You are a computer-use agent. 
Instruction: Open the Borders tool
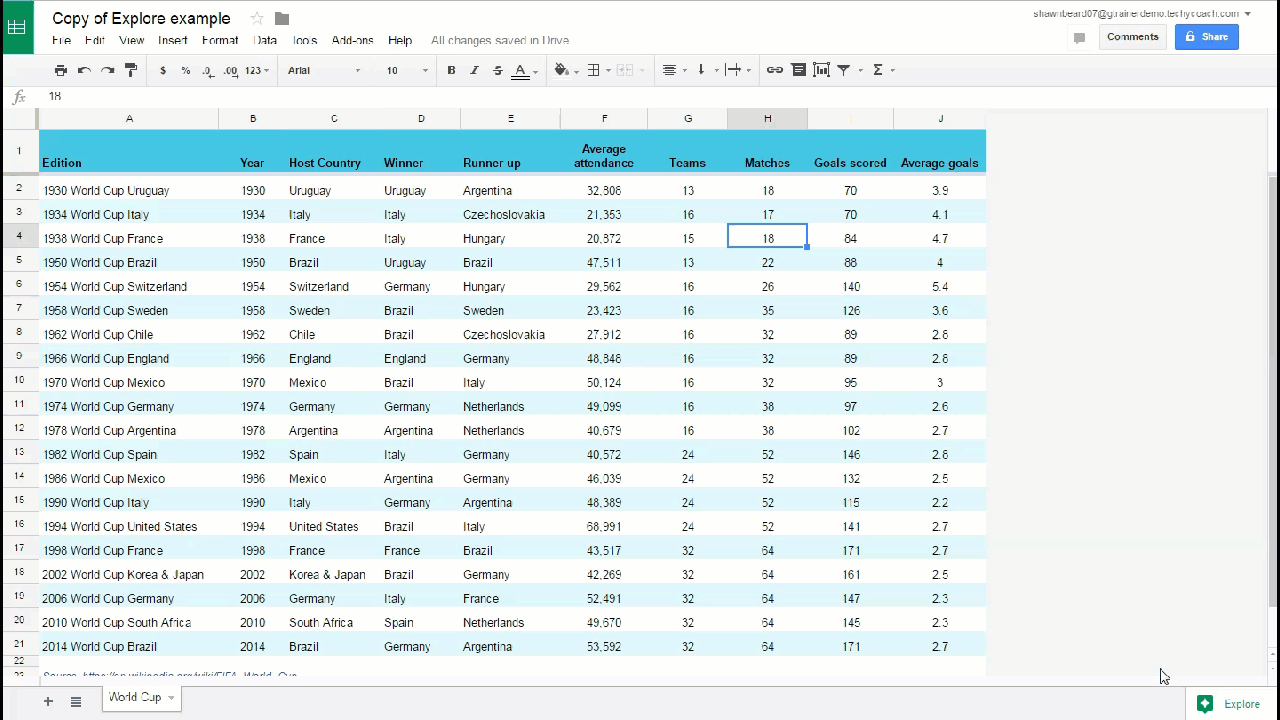pyautogui.click(x=593, y=70)
